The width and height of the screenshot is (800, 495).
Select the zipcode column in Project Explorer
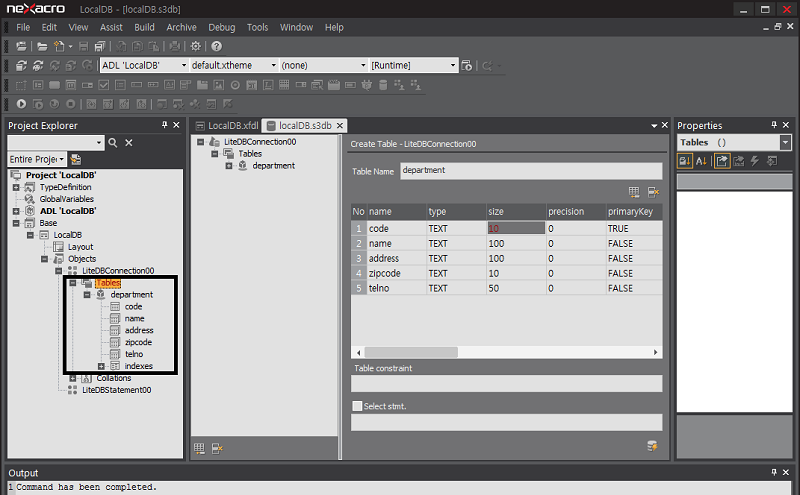[x=138, y=342]
